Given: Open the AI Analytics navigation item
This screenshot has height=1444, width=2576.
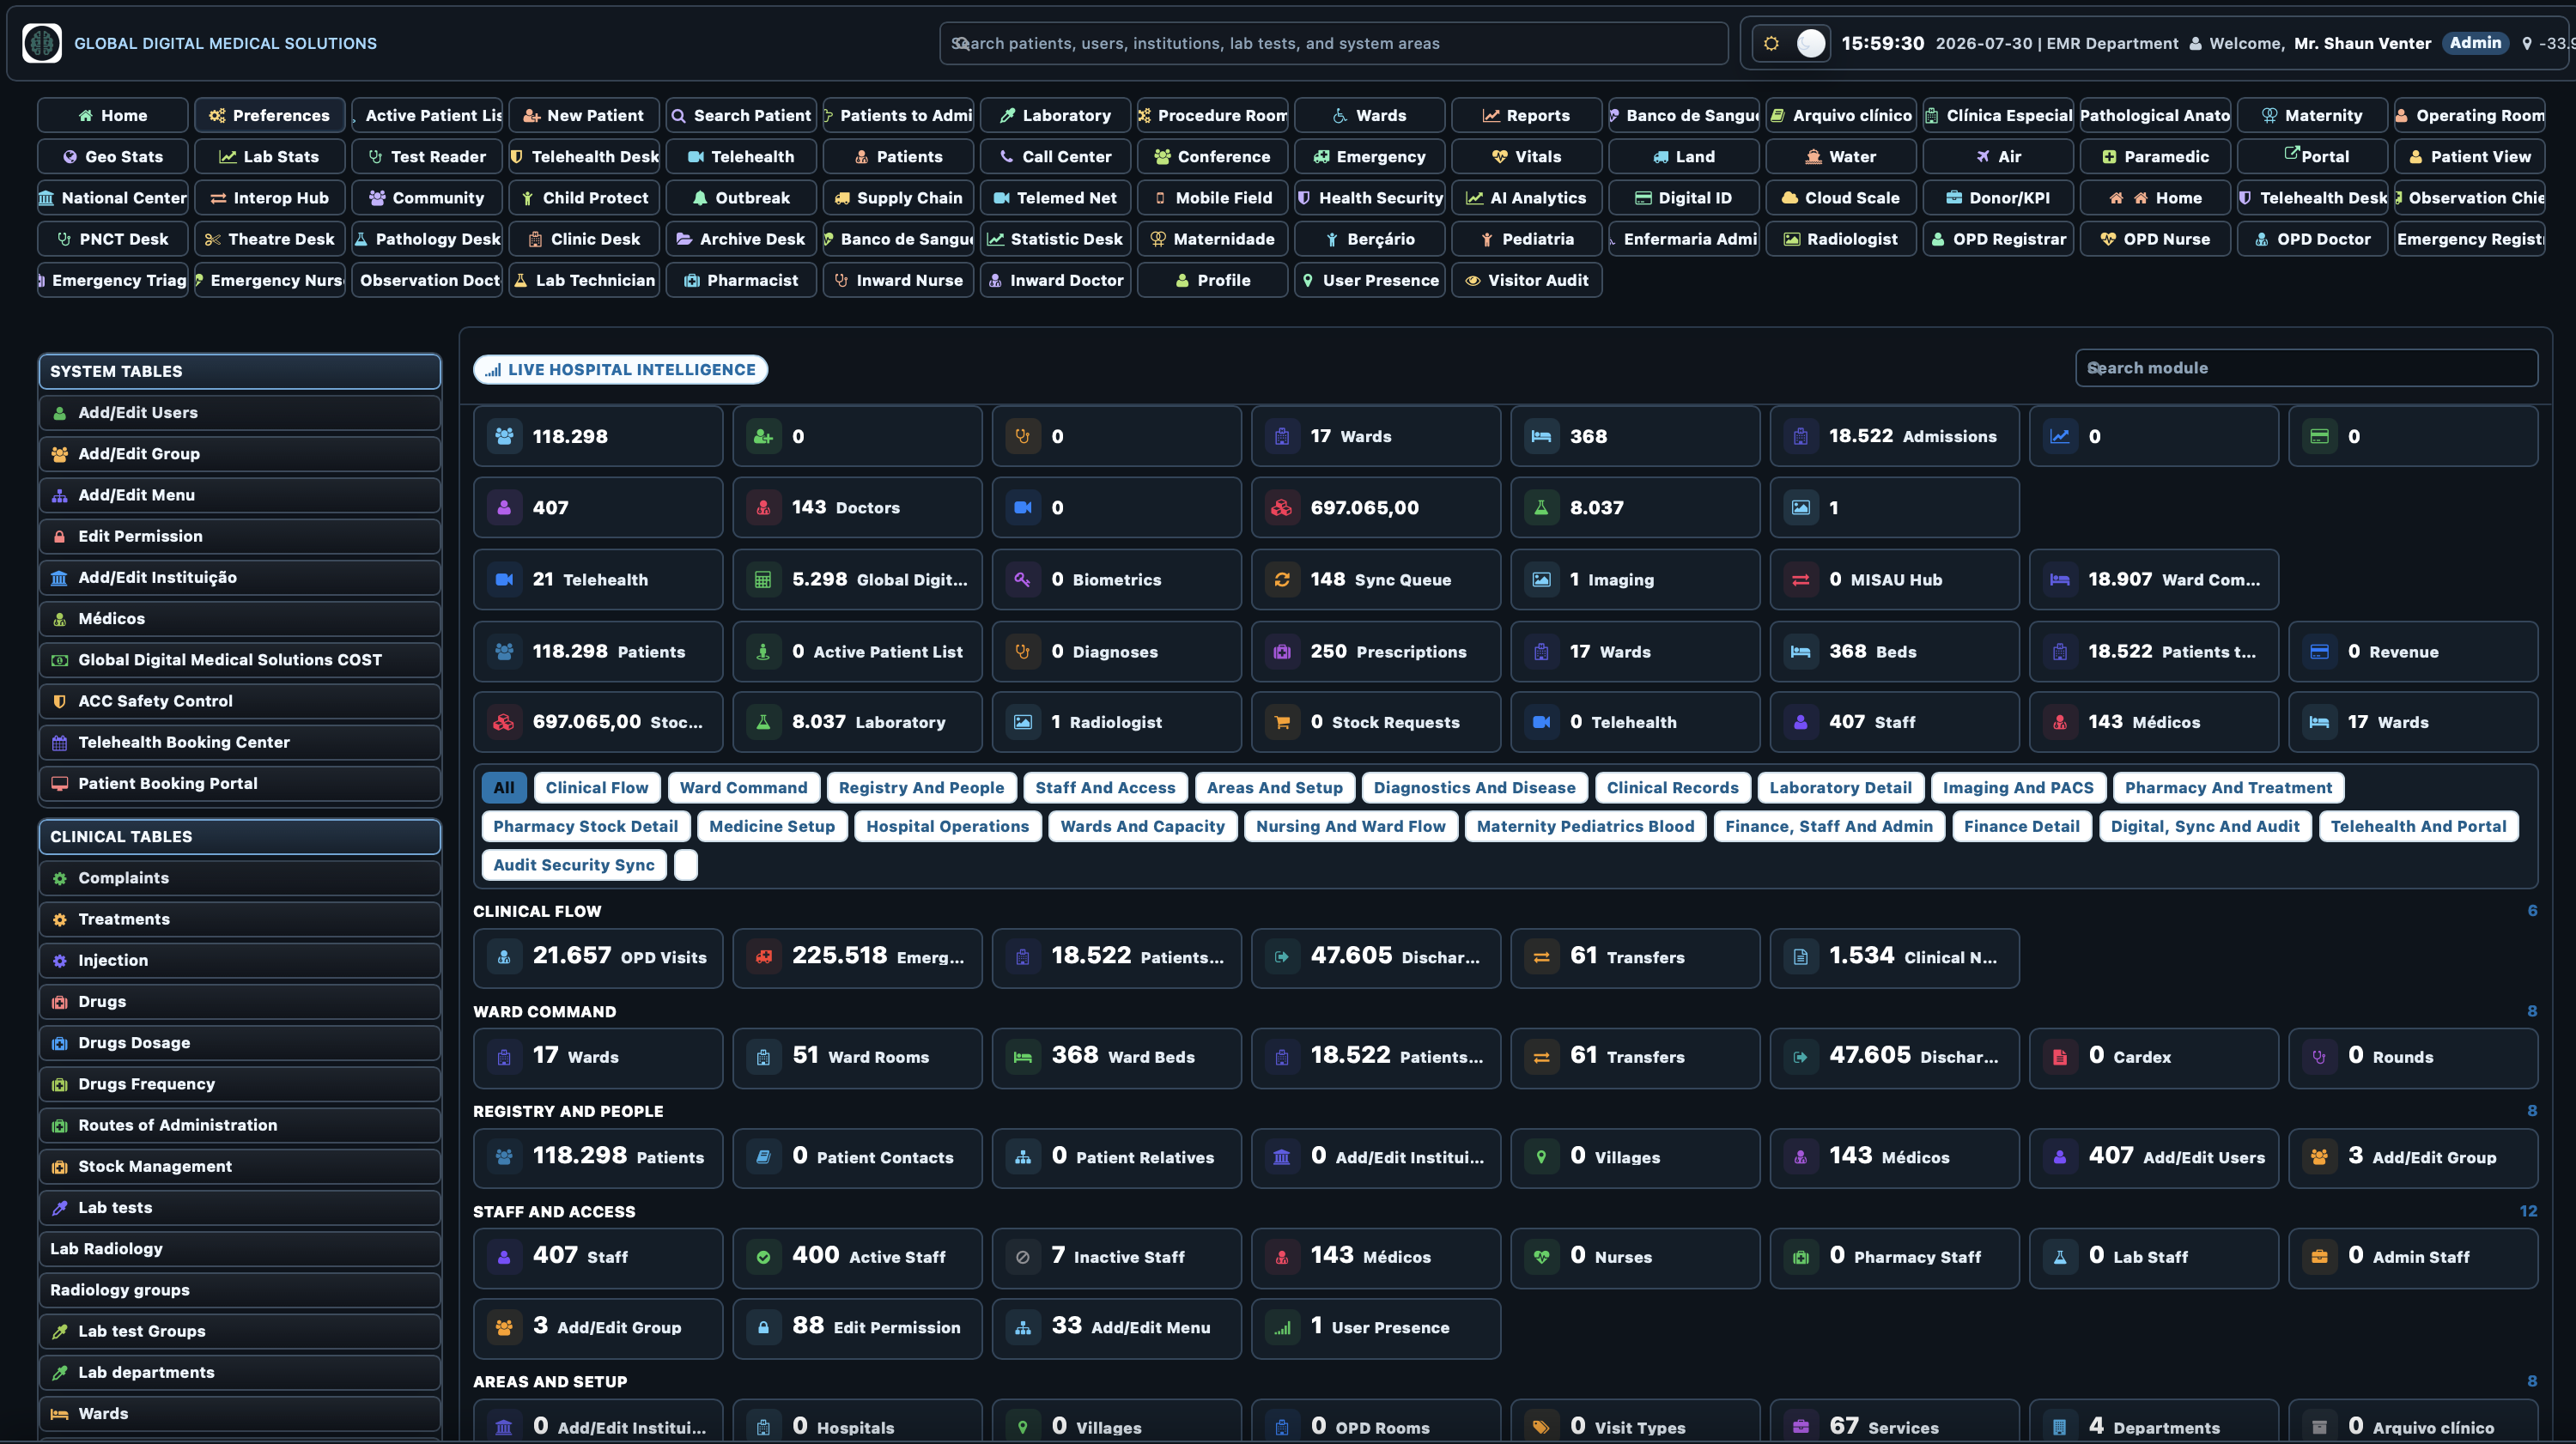Looking at the screenshot, I should pos(1526,198).
